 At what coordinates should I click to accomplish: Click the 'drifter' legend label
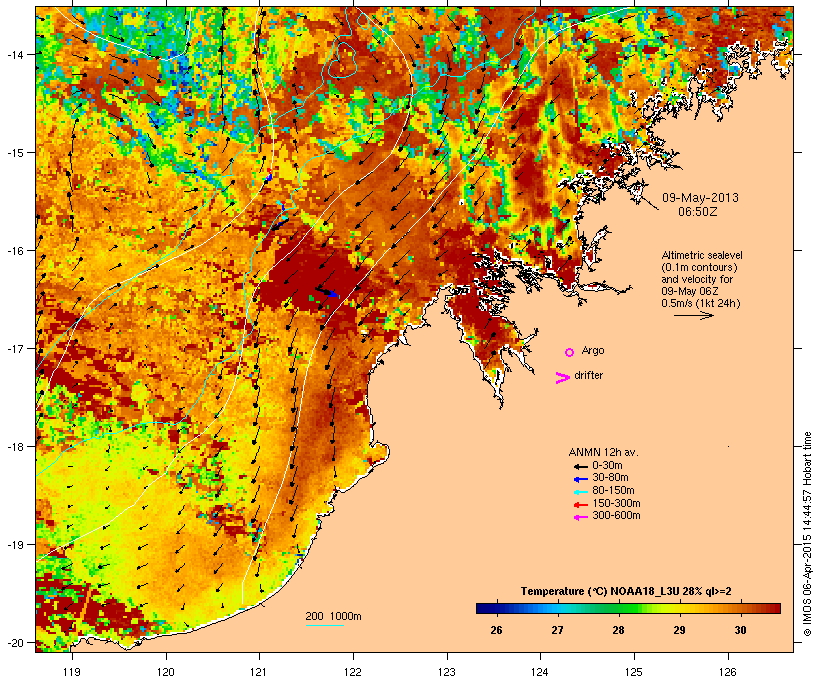[588, 375]
